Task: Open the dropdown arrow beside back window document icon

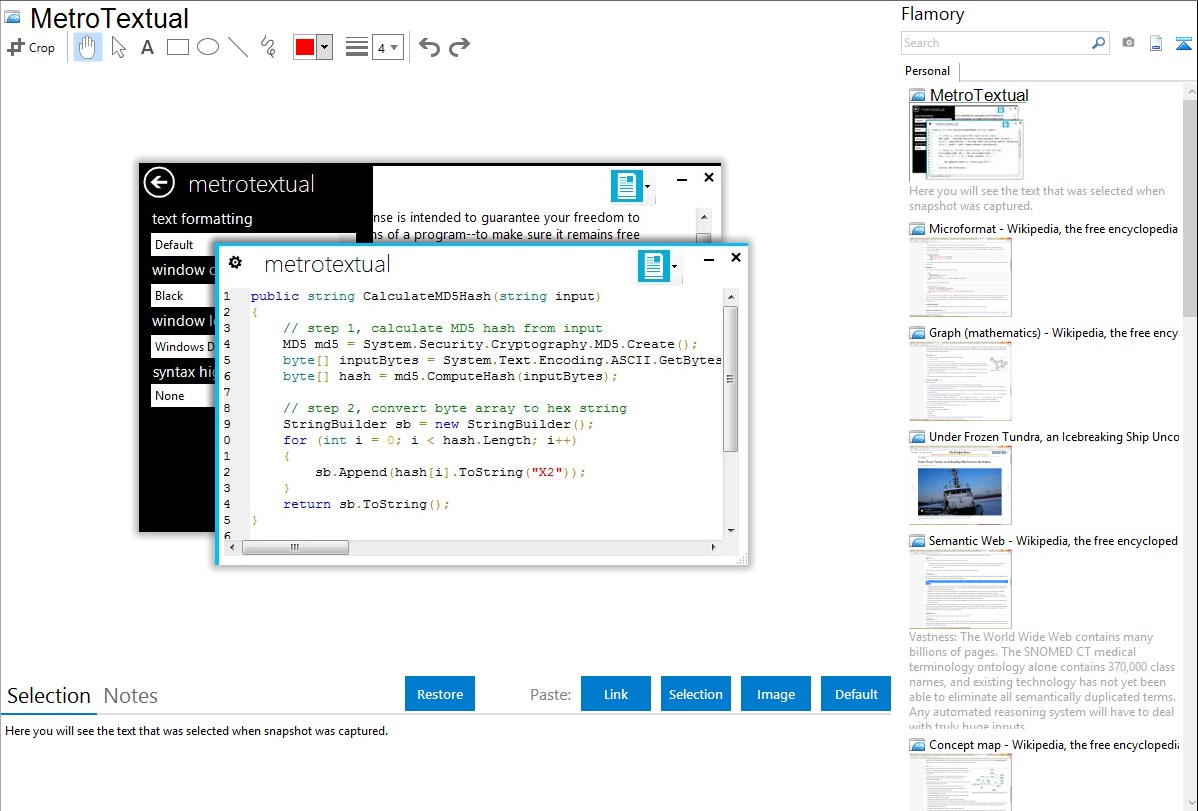Action: [x=648, y=187]
